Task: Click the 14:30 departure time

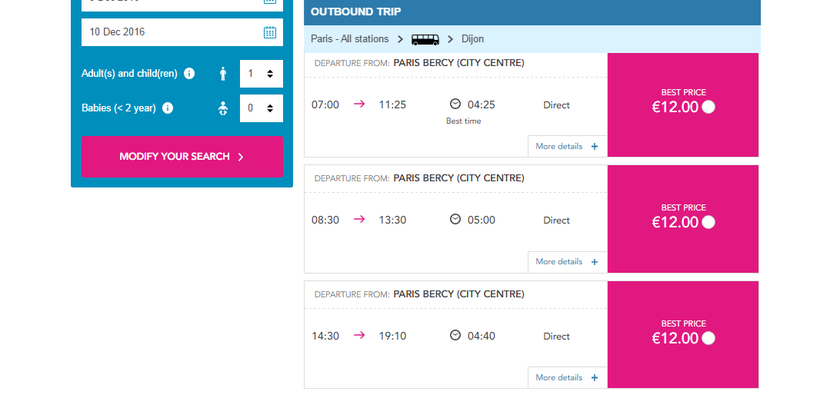Action: click(325, 336)
